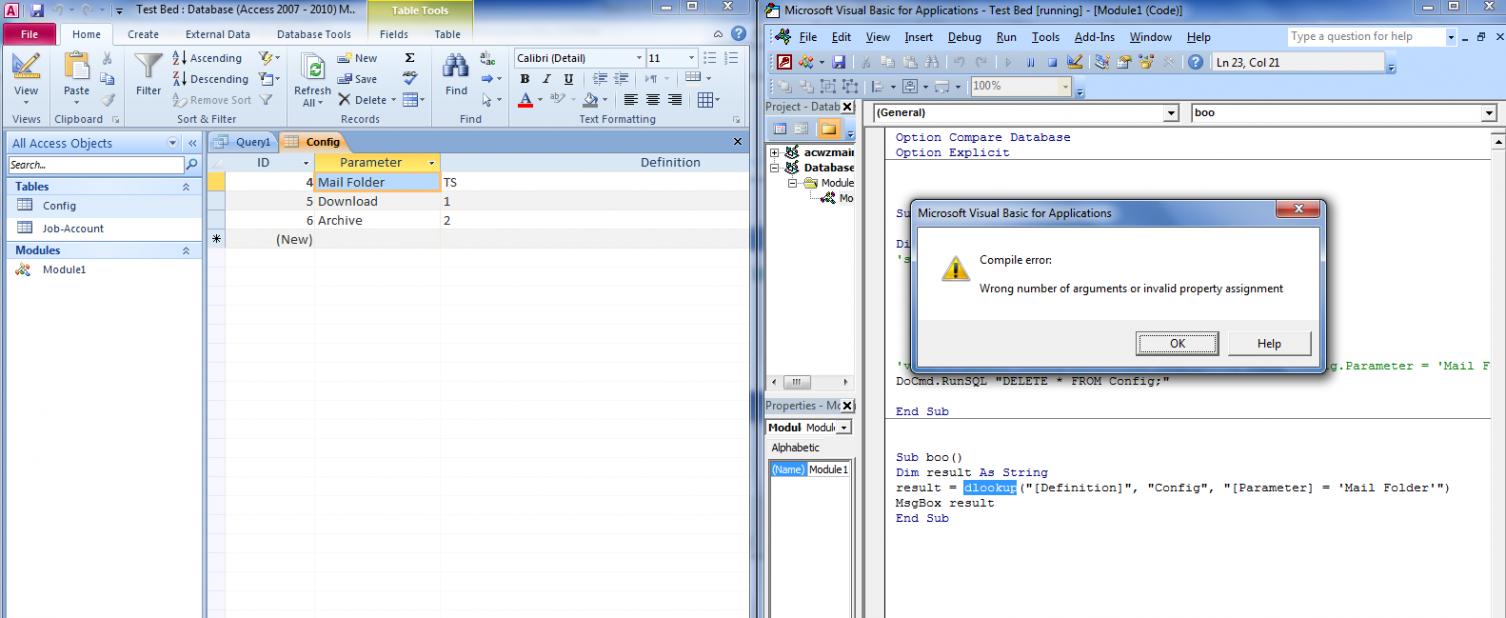Open background fill color picker in Text Formatting
Screen dimensions: 1506x618
click(603, 99)
